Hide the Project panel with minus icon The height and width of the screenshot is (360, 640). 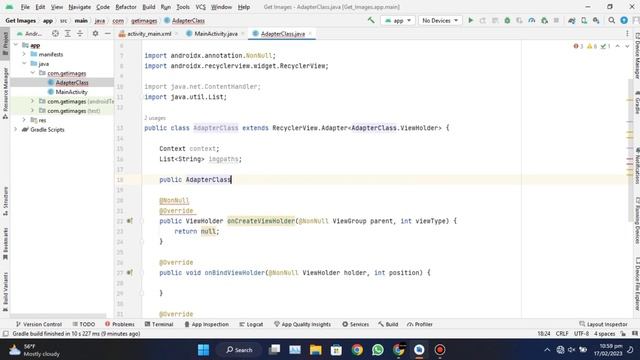pyautogui.click(x=107, y=33)
